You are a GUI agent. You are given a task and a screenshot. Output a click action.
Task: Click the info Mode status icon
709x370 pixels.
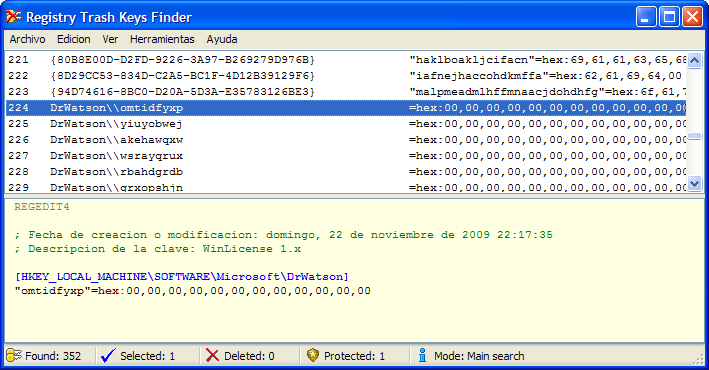pos(422,356)
